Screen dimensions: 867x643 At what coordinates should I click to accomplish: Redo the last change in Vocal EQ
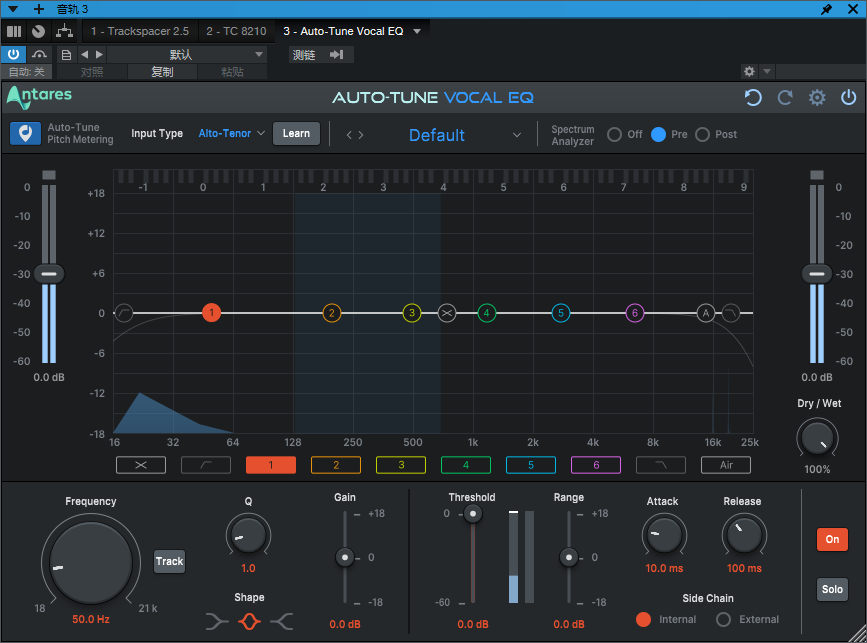785,98
